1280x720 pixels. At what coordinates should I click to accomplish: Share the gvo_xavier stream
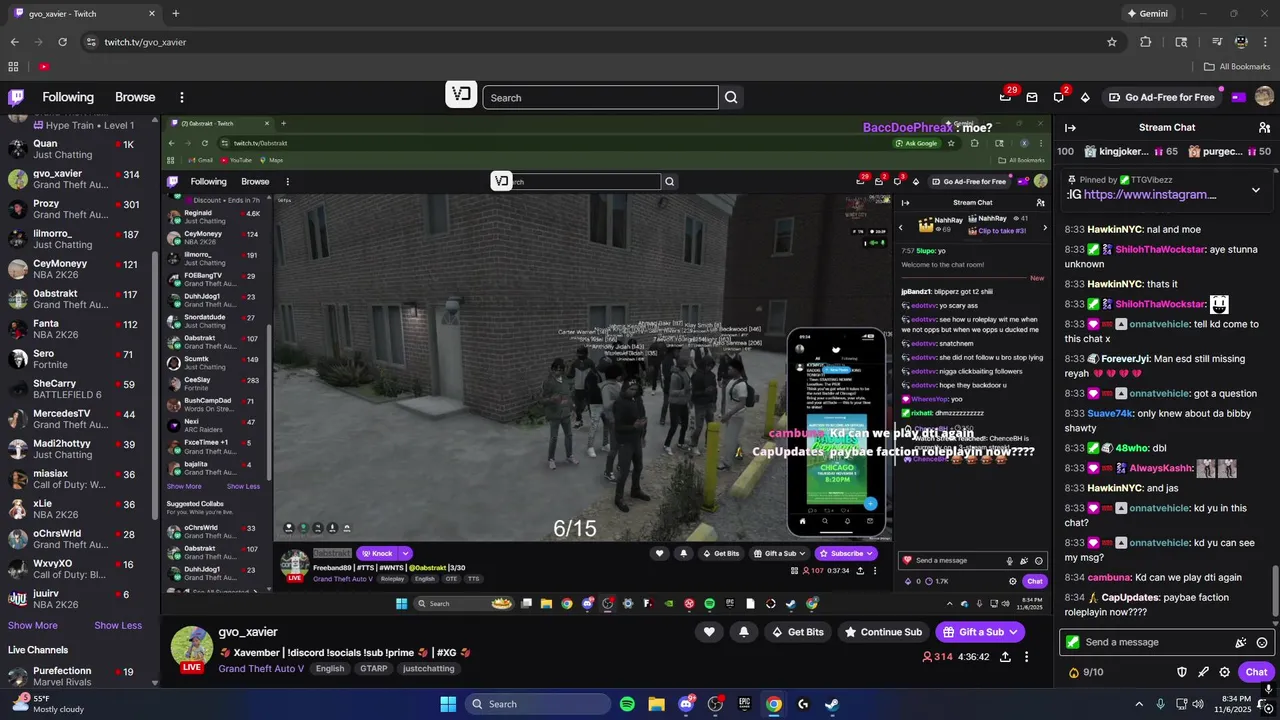tap(1005, 657)
